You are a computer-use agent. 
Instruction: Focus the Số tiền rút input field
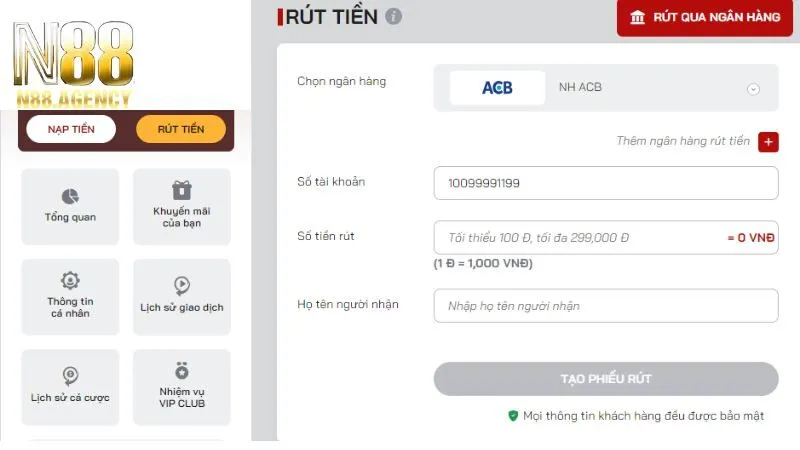click(x=575, y=238)
